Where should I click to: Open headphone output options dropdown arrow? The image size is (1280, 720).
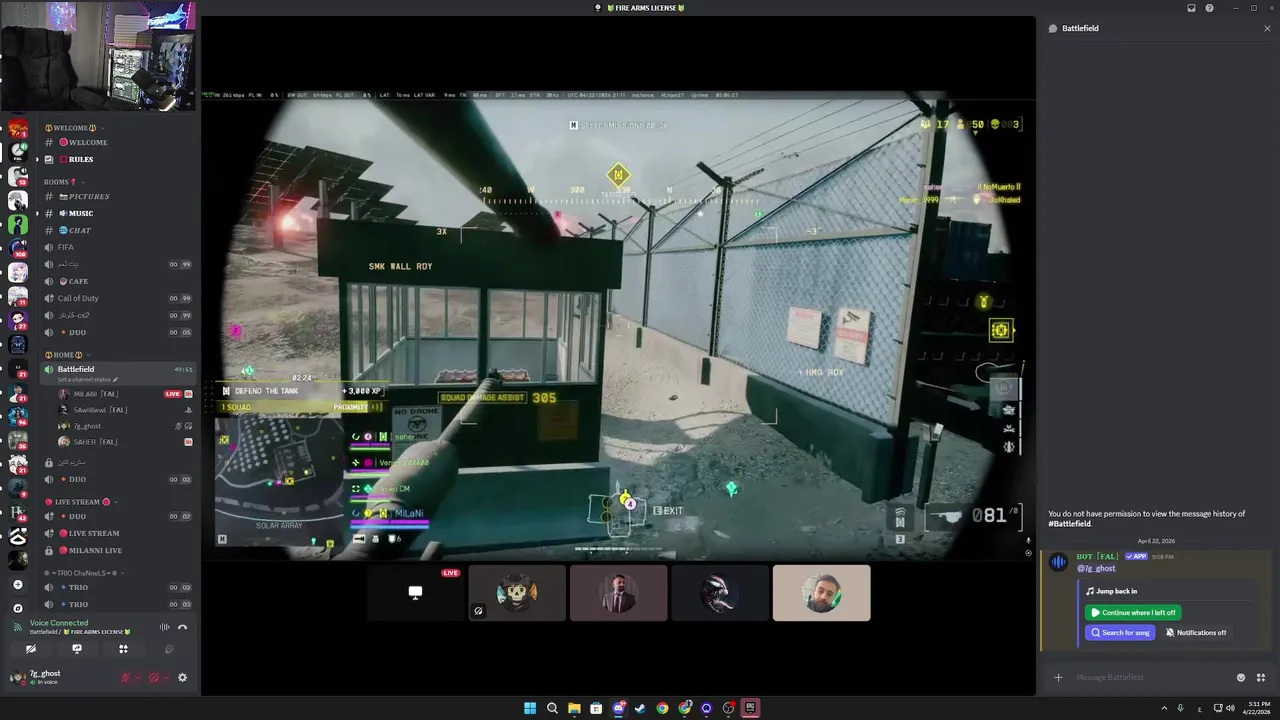(165, 677)
